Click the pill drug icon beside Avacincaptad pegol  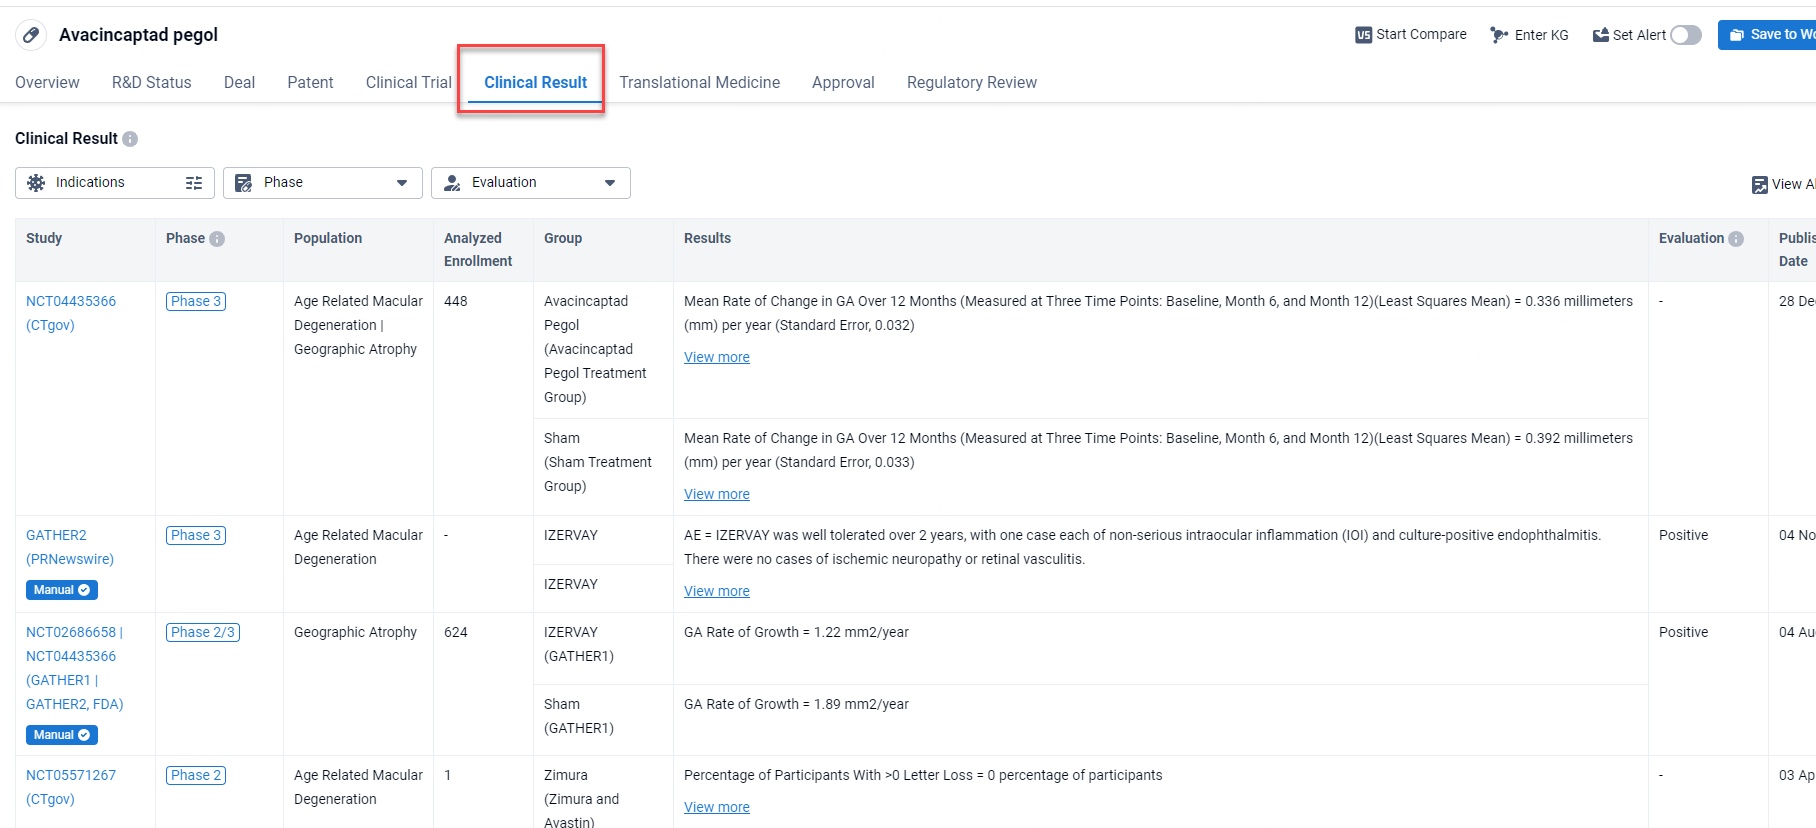31,35
